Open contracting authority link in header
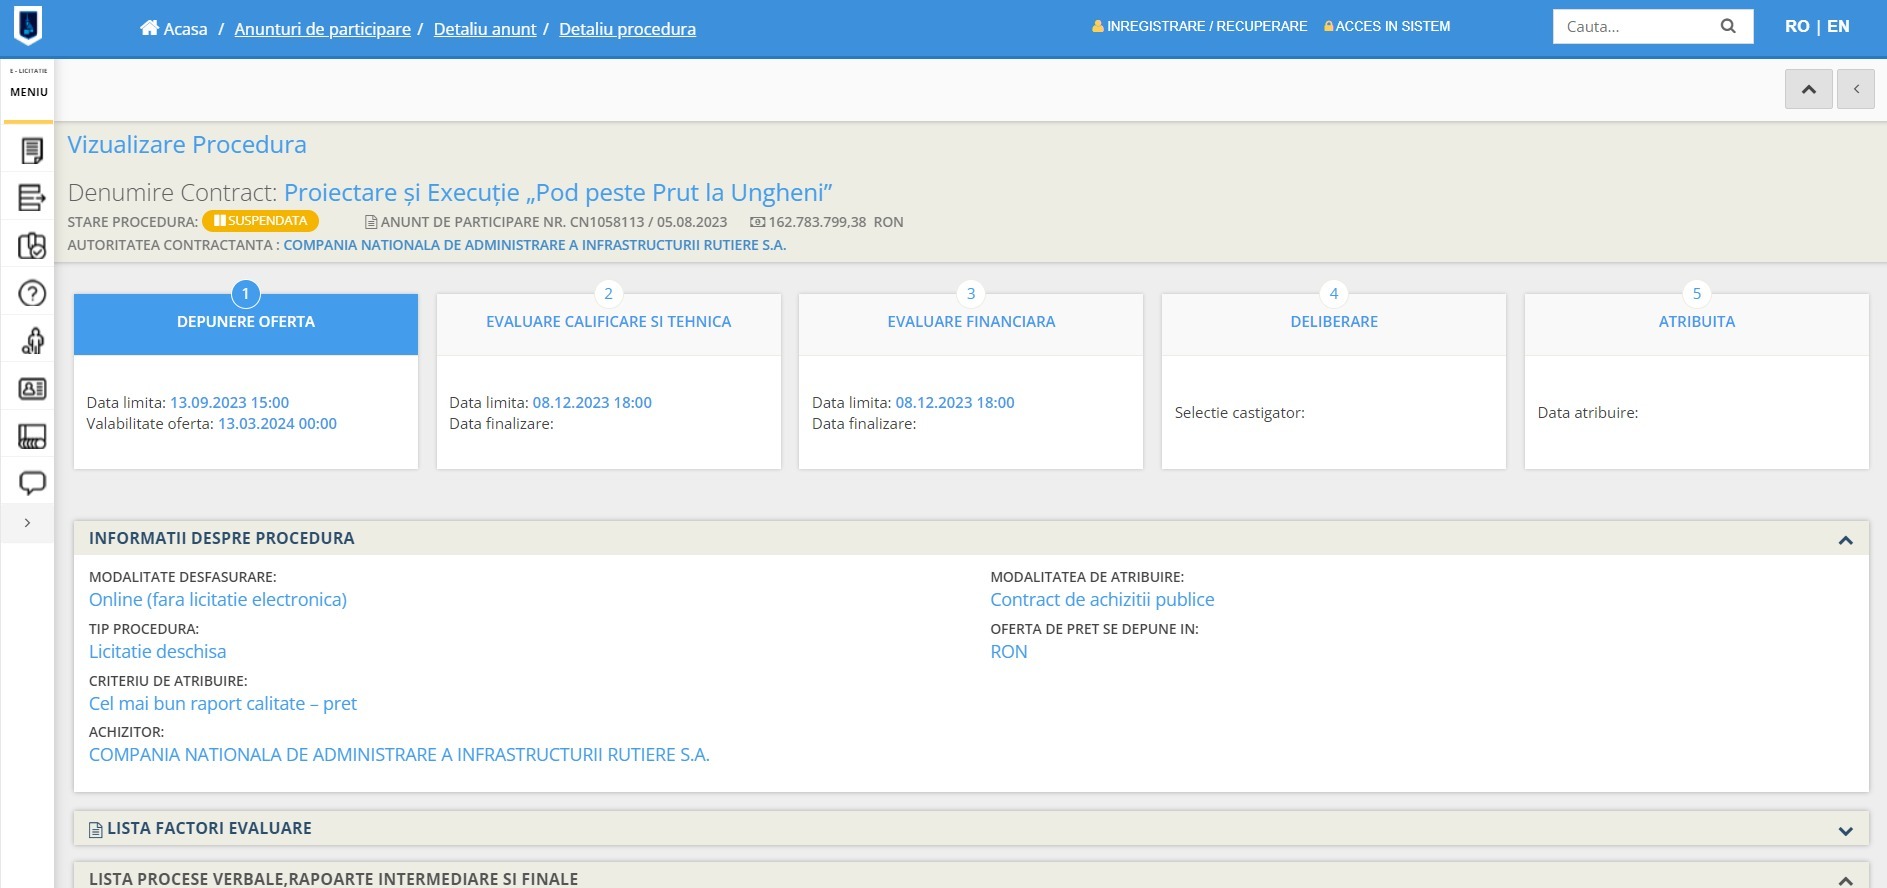This screenshot has width=1887, height=888. tap(535, 245)
